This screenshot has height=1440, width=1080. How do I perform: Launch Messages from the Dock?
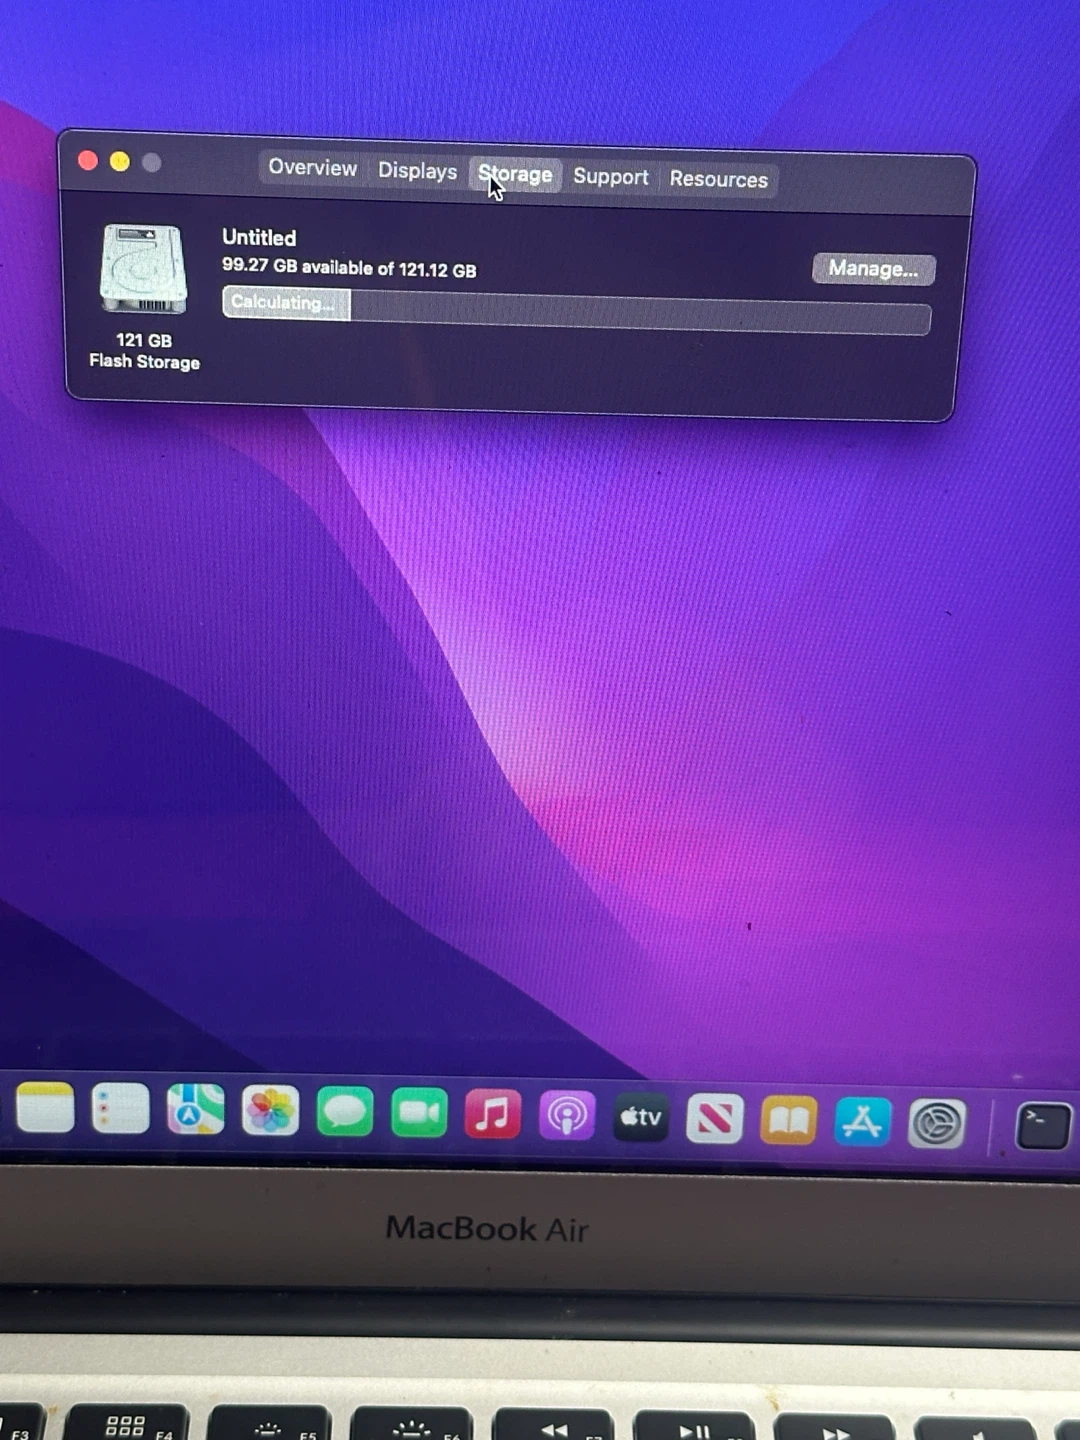pos(345,1112)
